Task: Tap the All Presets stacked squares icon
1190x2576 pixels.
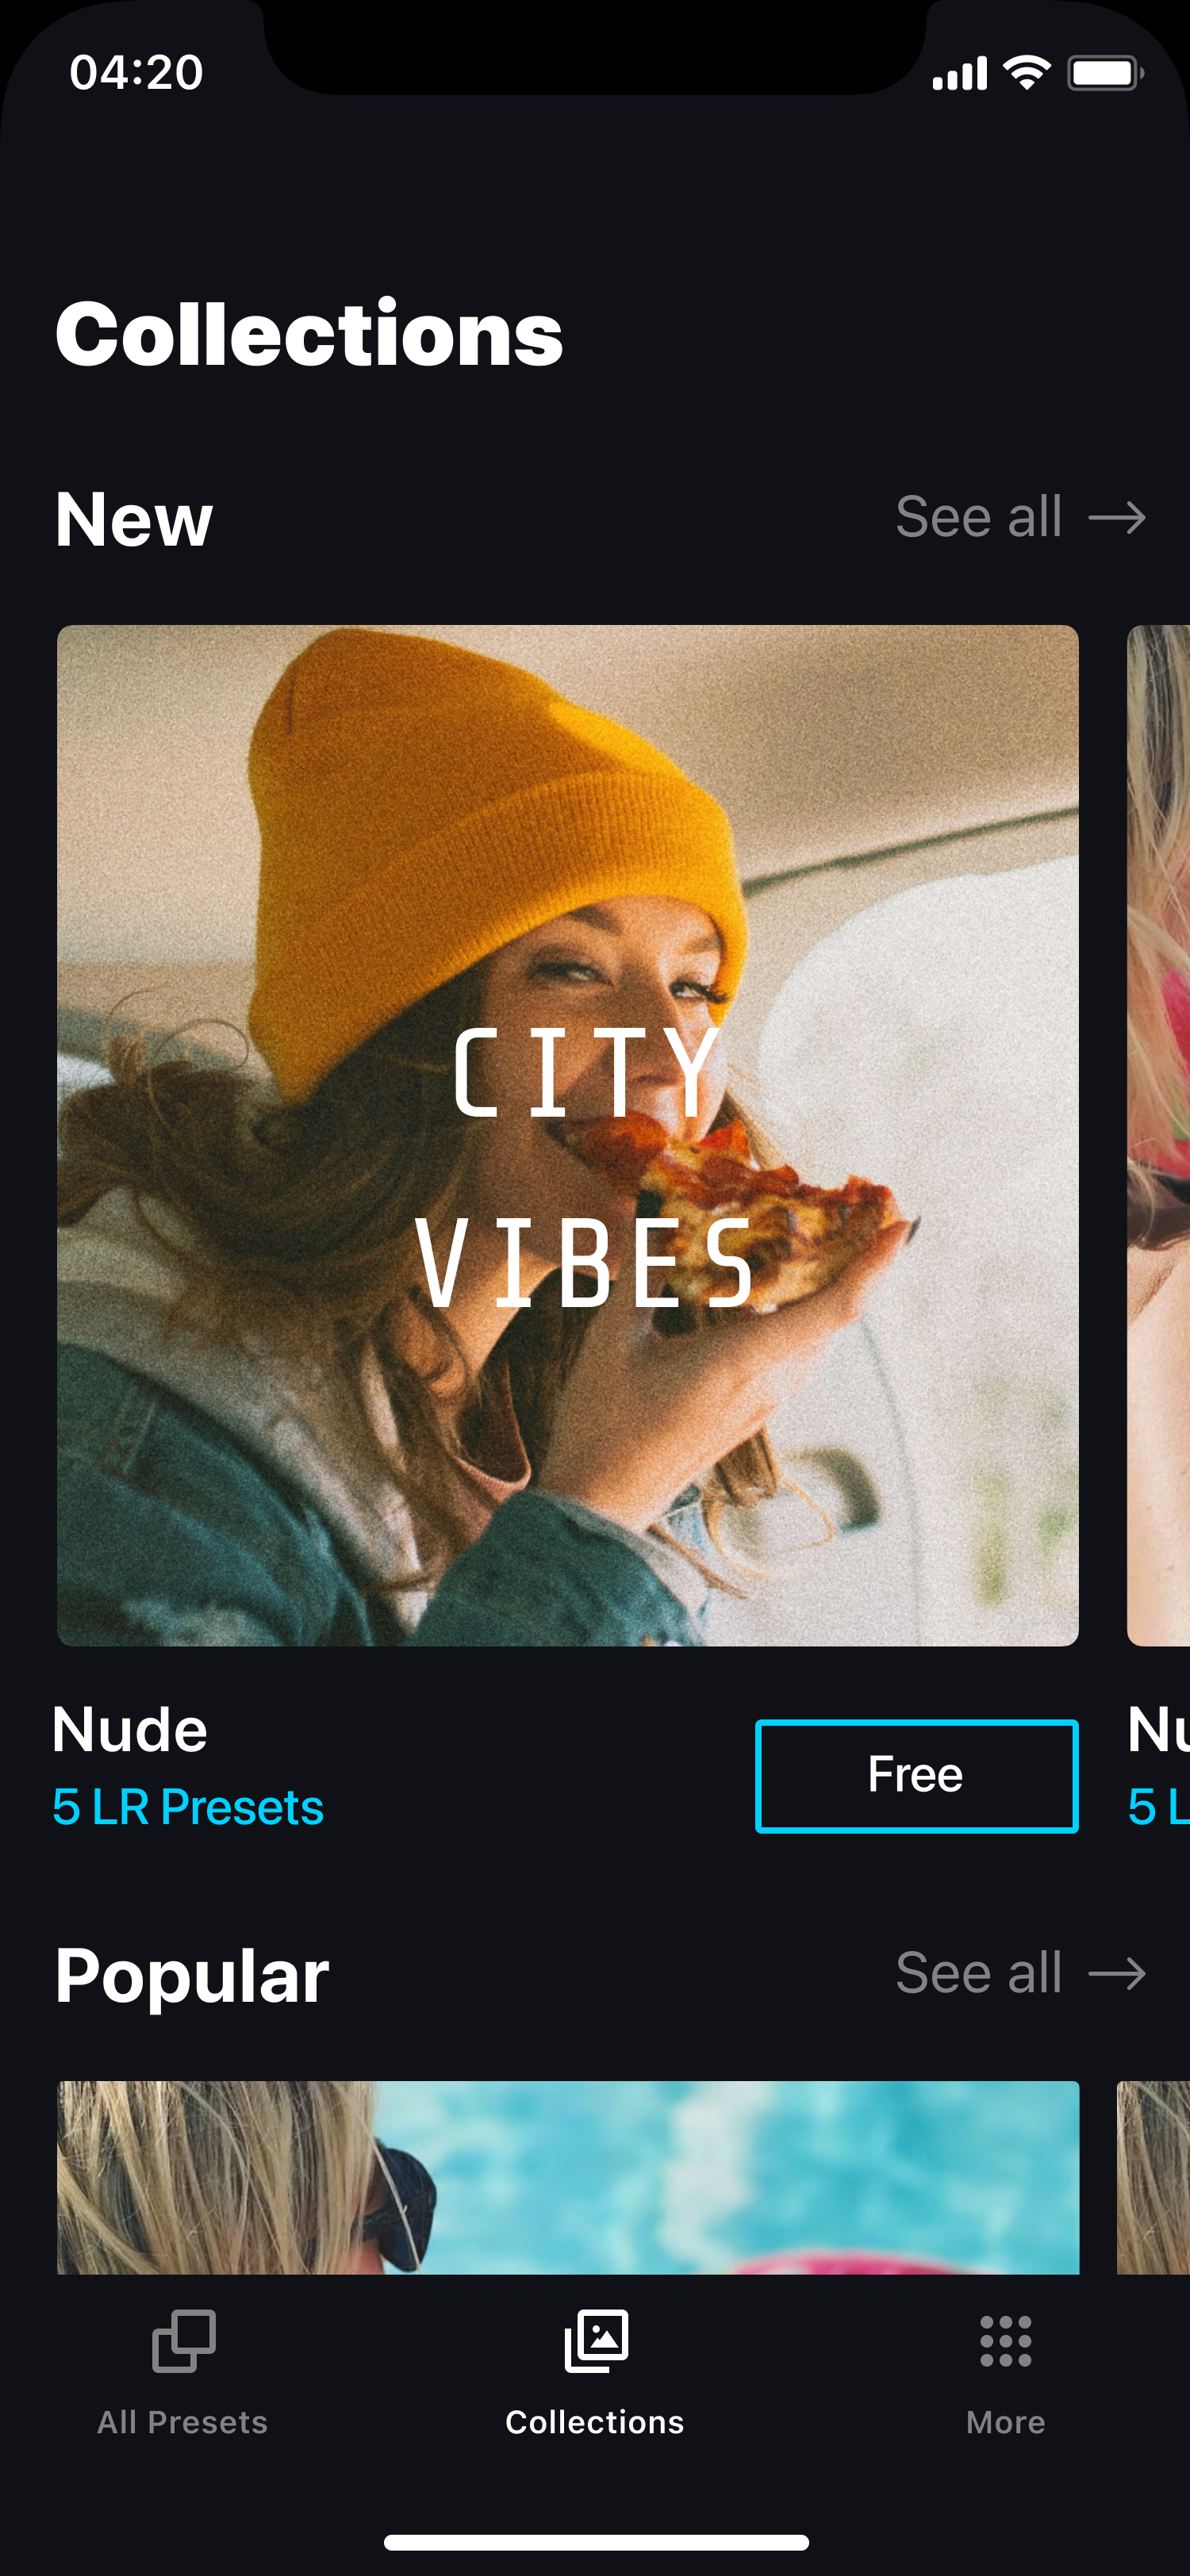Action: point(183,2340)
